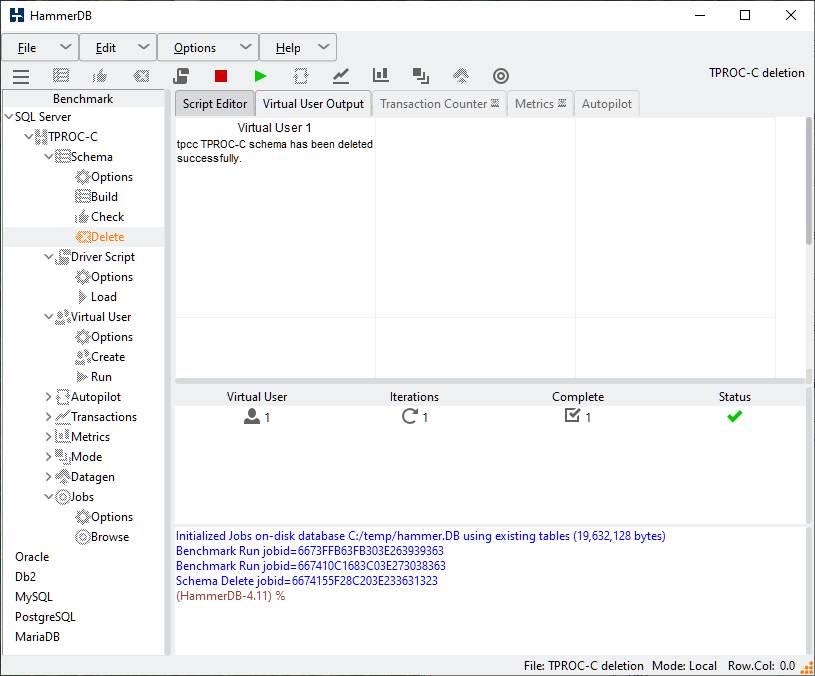The image size is (815, 676).
Task: Expand the Mode tree node
Action: (48, 457)
